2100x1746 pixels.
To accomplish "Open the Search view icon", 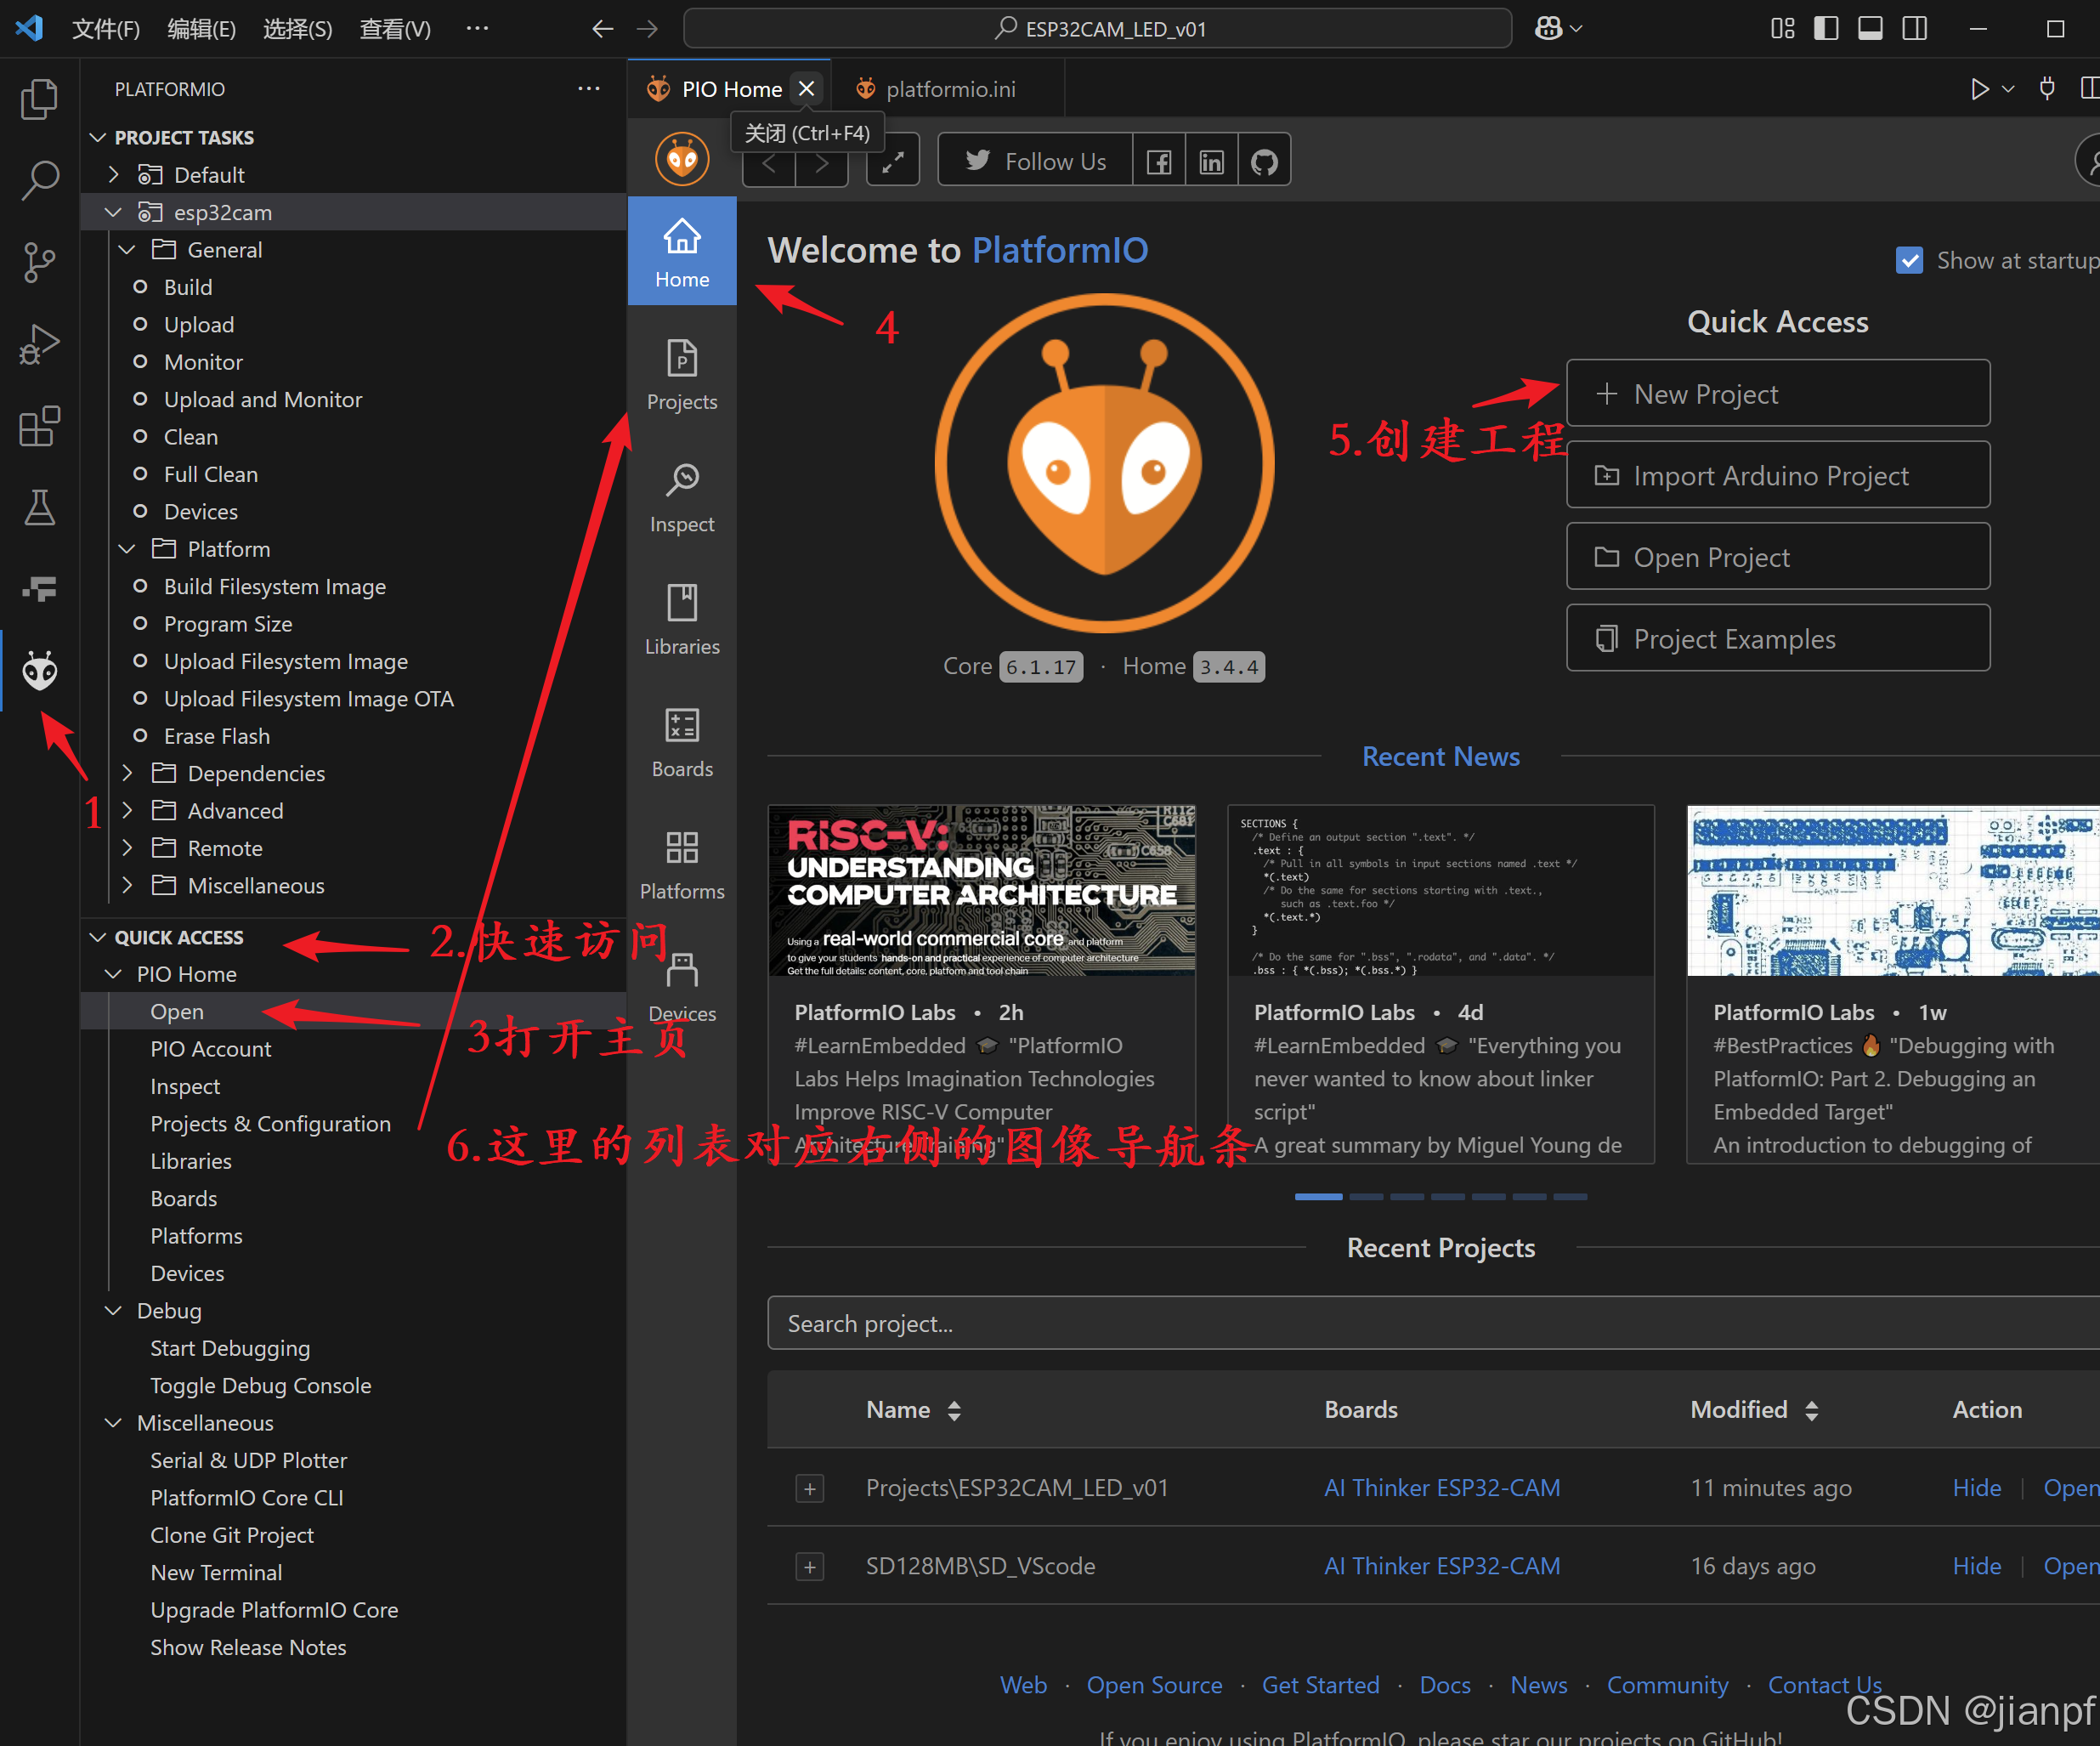I will [x=40, y=181].
